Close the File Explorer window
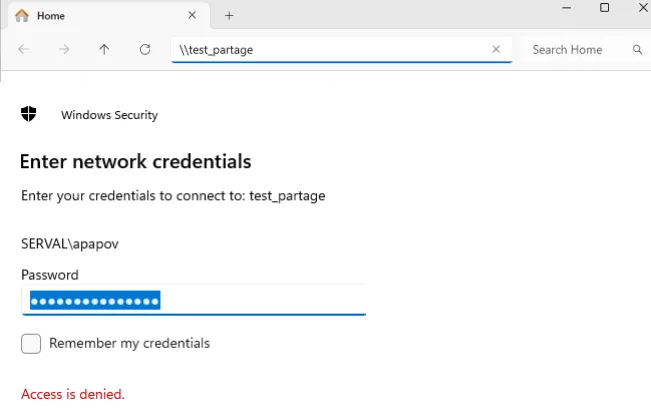 pos(643,7)
